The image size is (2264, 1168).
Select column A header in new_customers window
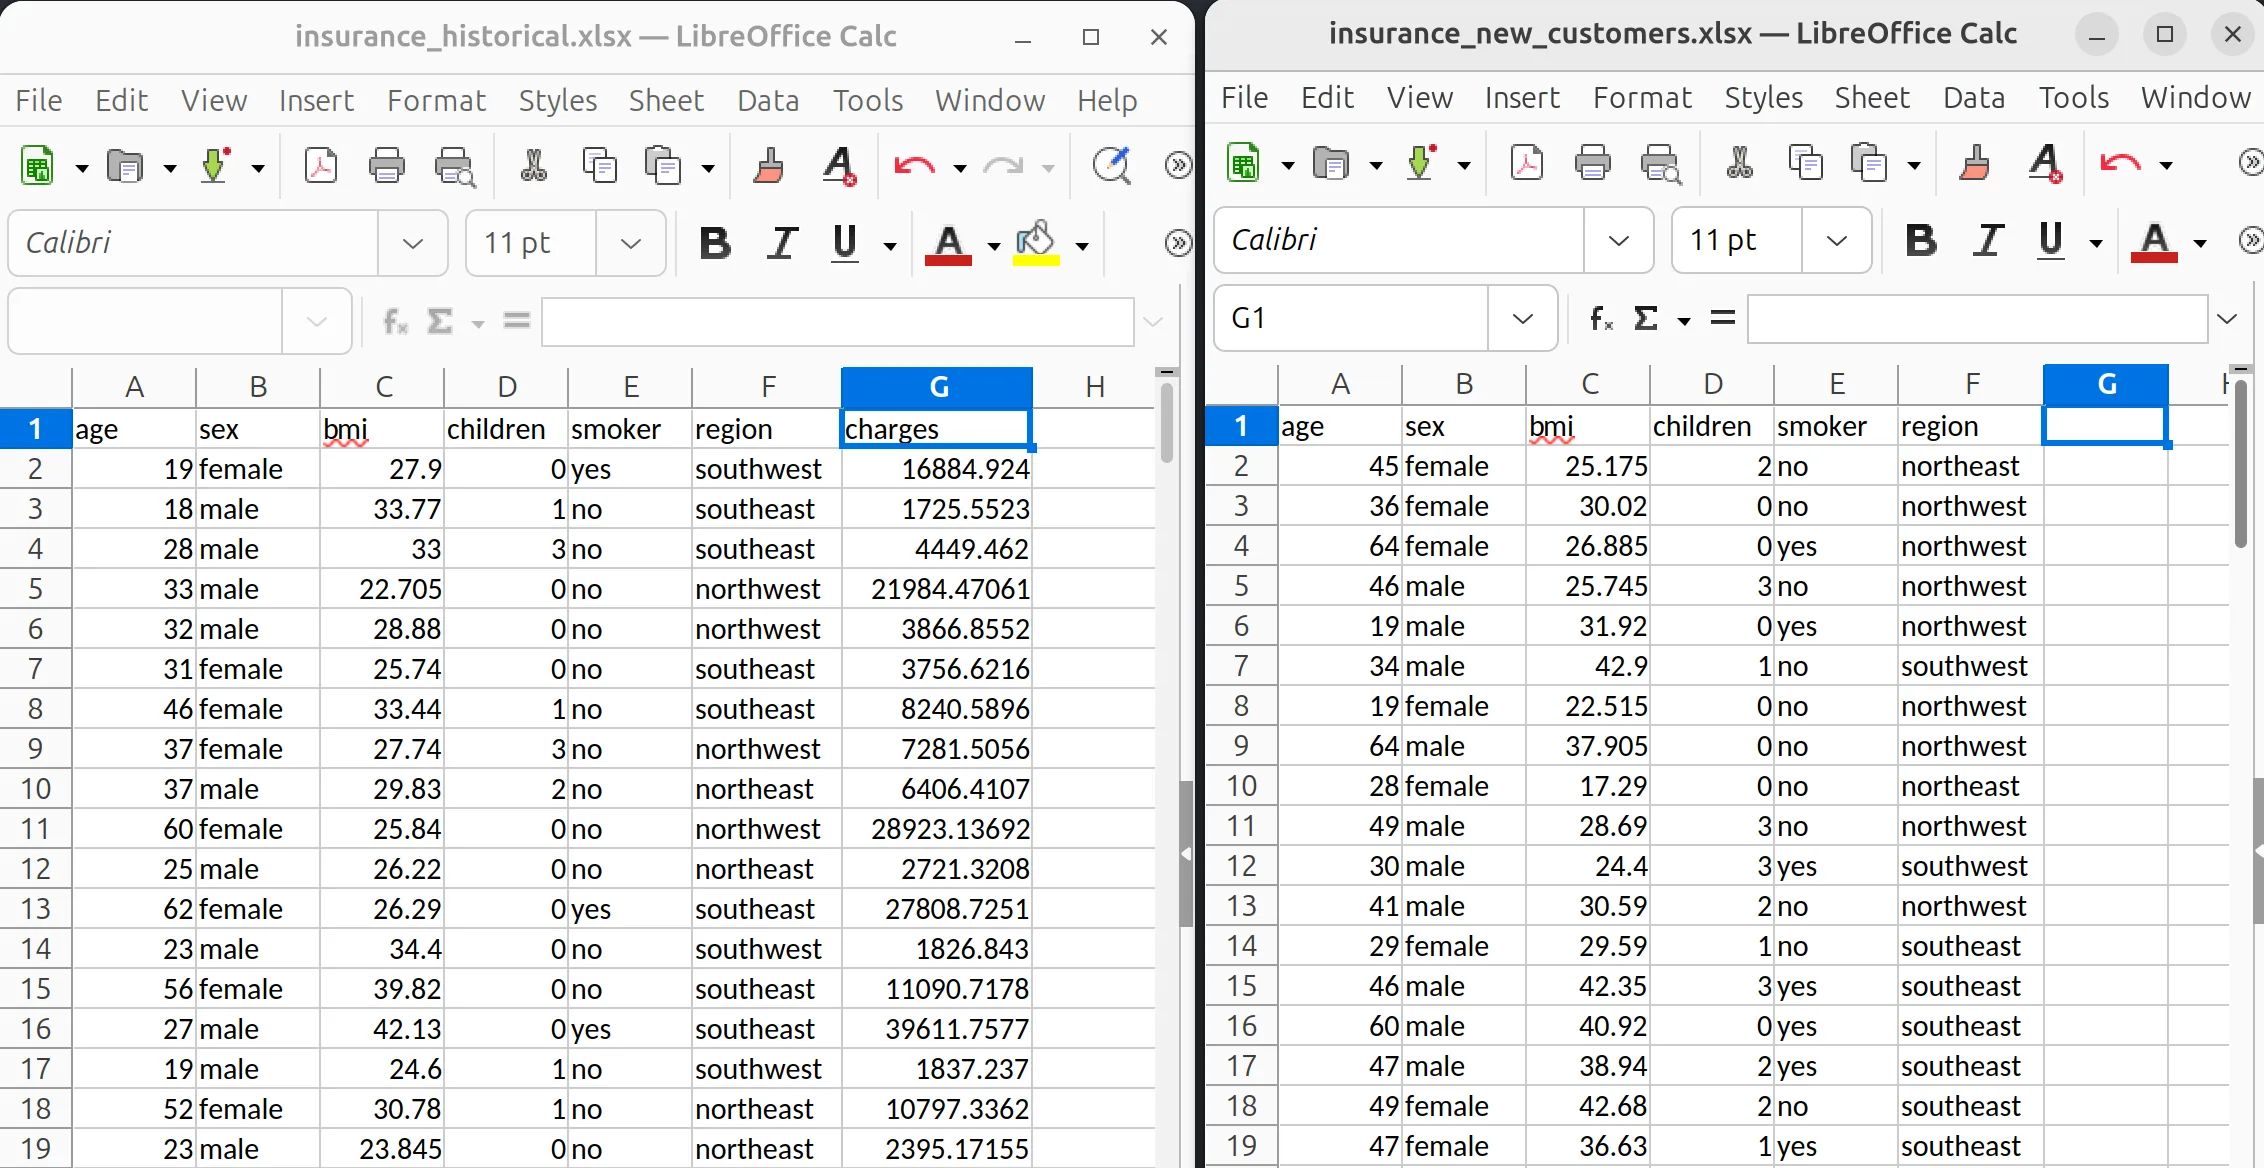coord(1340,384)
